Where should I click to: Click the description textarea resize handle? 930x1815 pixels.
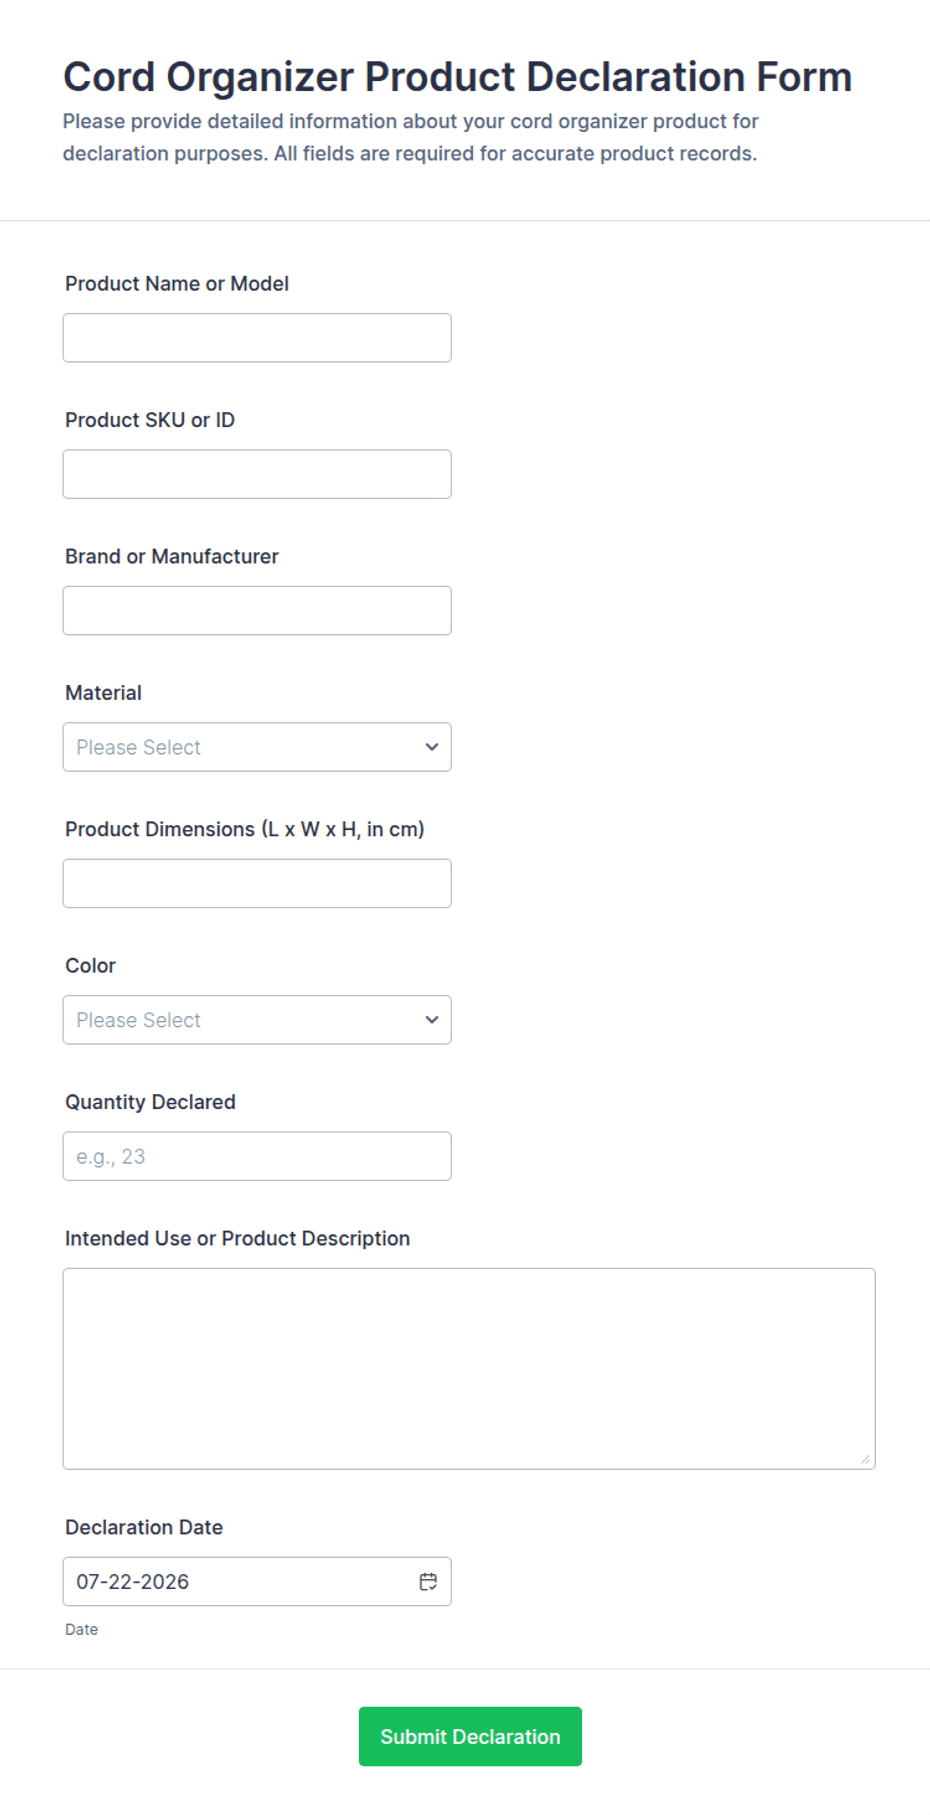(x=865, y=1459)
